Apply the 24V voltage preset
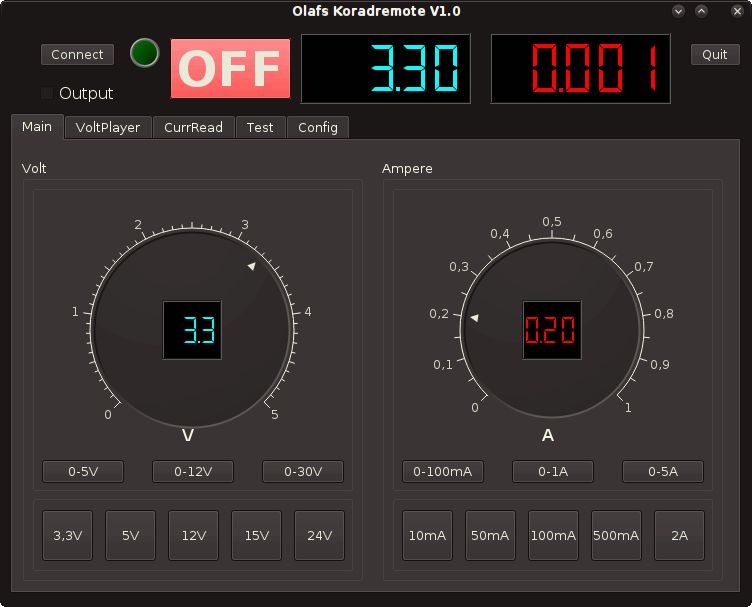 point(319,535)
